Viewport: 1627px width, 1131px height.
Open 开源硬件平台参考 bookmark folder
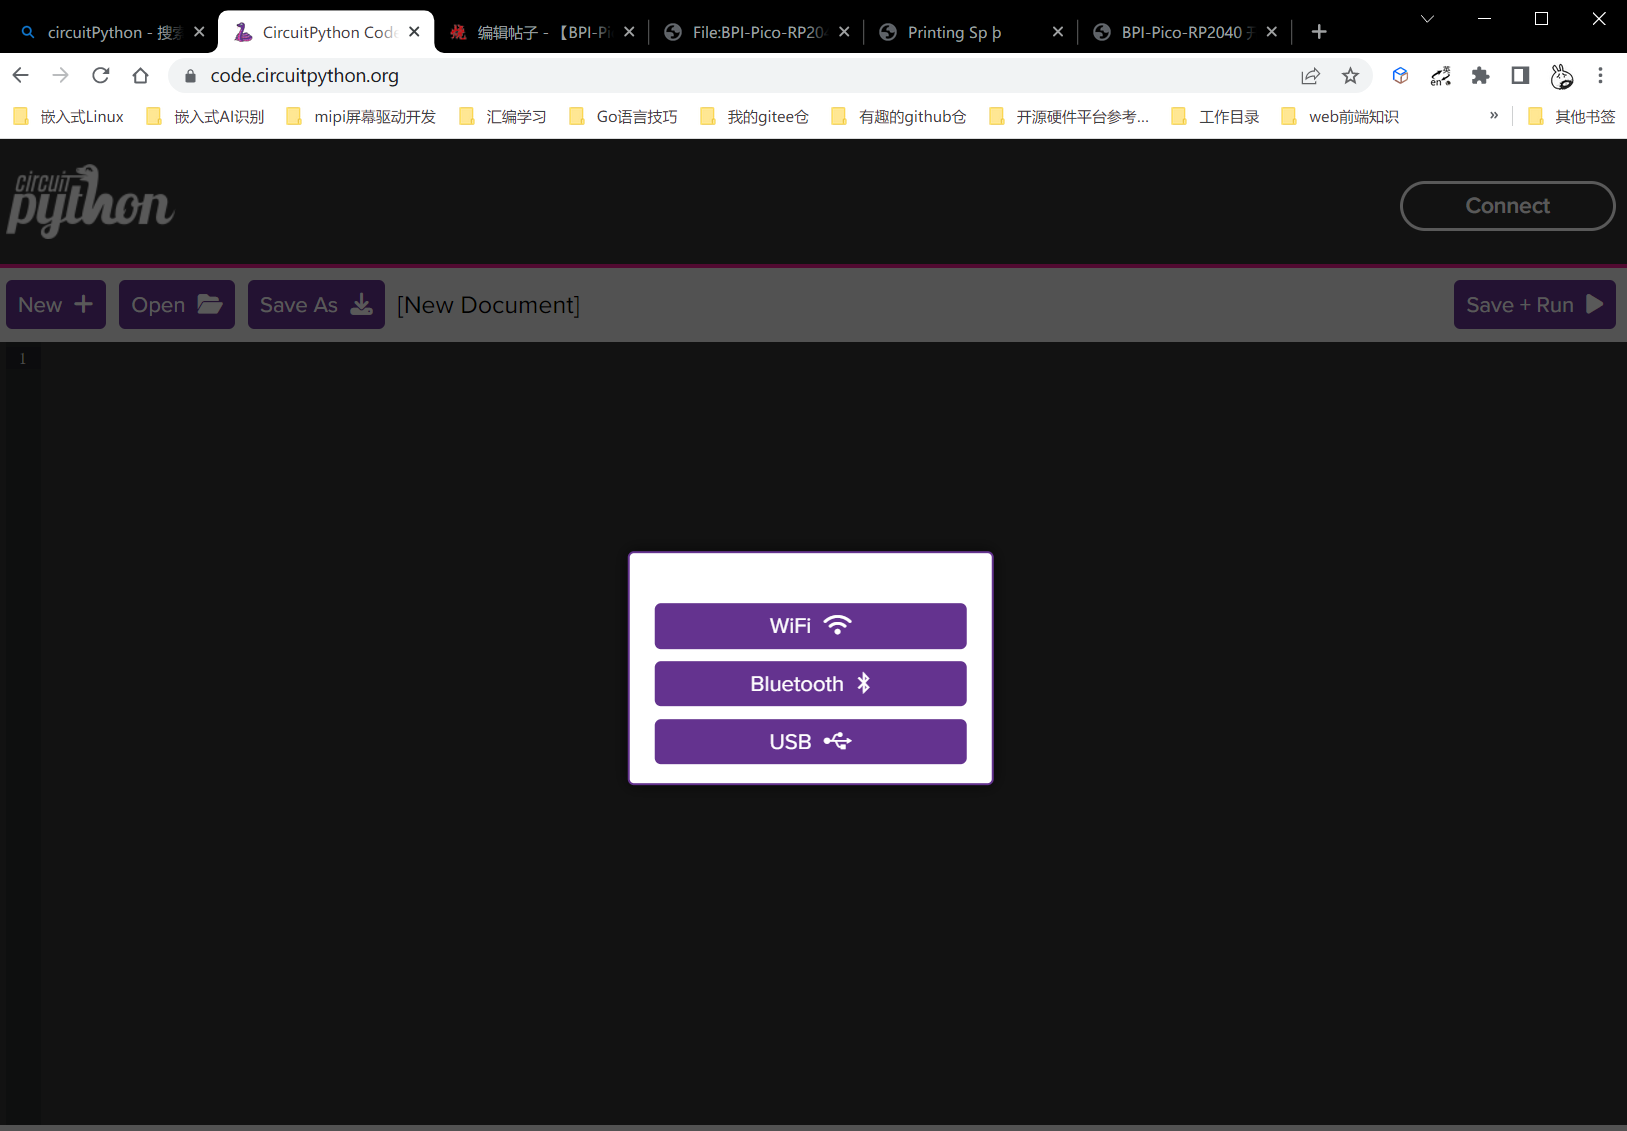coord(1069,117)
